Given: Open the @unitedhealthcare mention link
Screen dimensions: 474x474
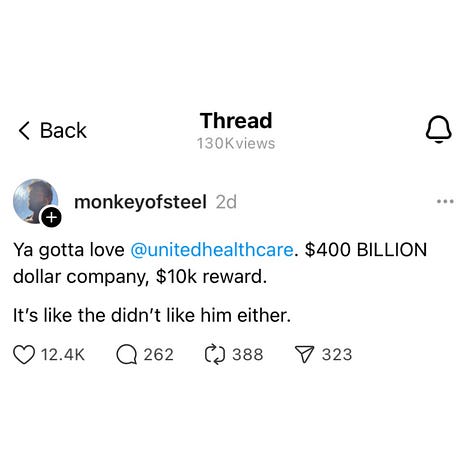Looking at the screenshot, I should point(212,250).
